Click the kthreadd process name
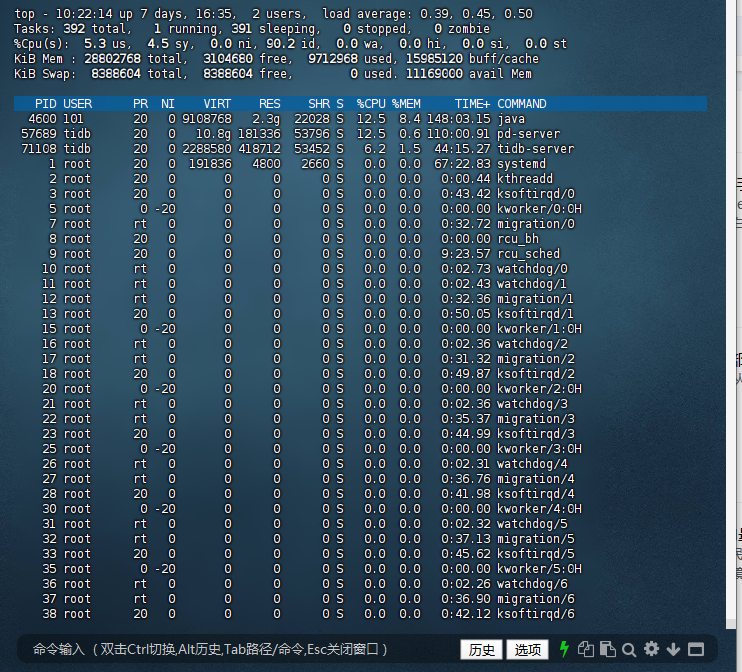The image size is (742, 672). click(525, 179)
